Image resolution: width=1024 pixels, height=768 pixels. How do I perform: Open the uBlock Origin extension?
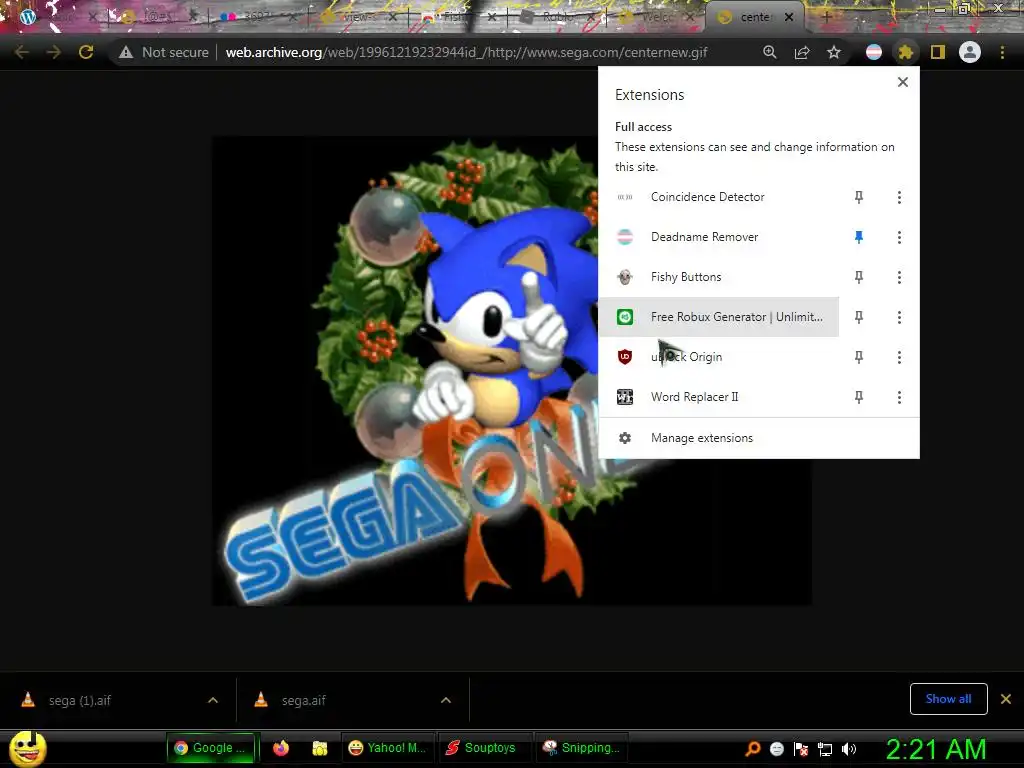pos(718,357)
